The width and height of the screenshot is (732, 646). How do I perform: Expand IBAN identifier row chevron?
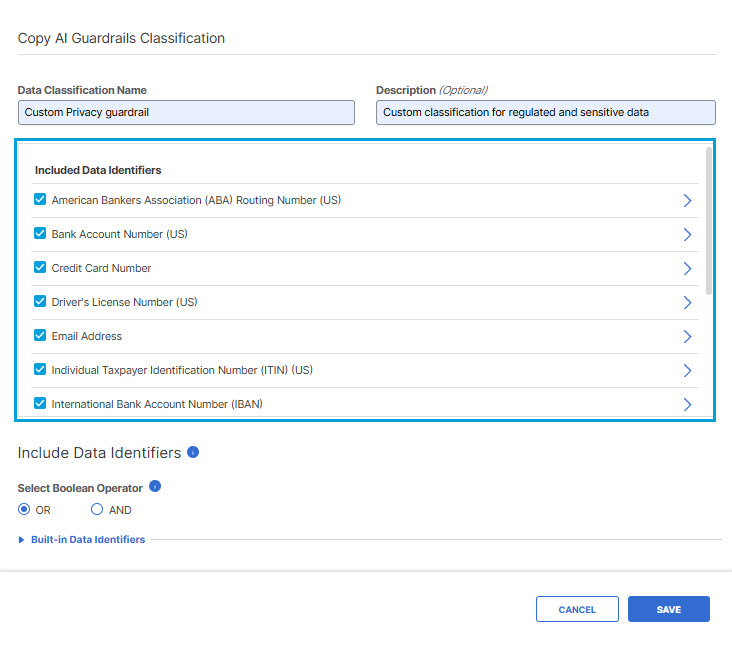tap(687, 404)
